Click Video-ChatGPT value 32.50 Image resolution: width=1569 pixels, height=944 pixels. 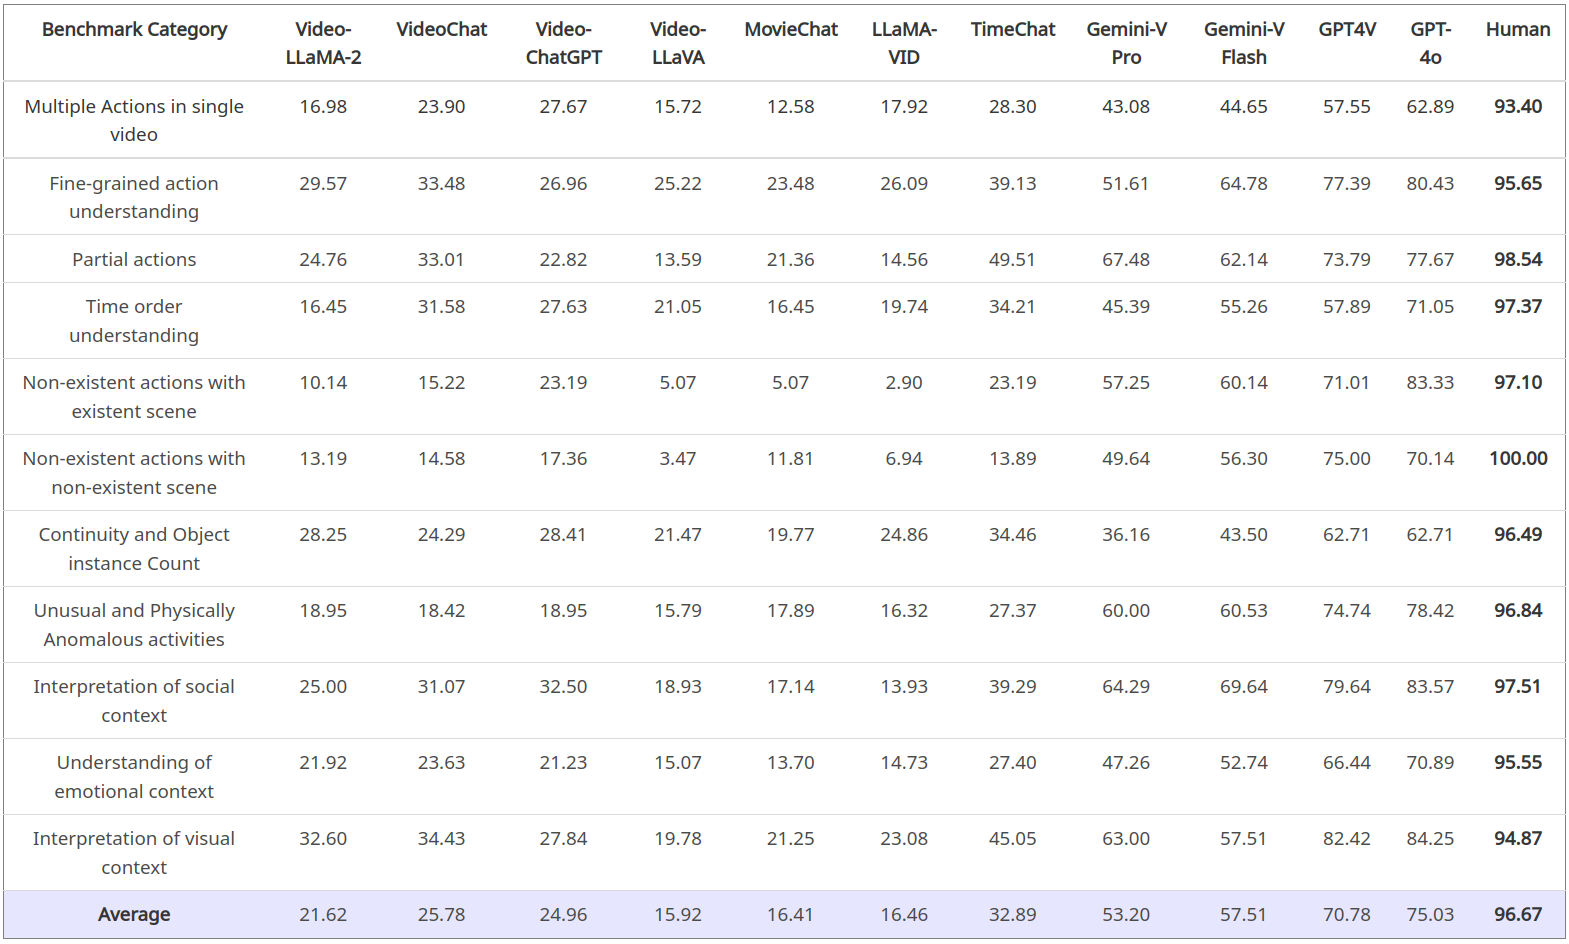[563, 687]
